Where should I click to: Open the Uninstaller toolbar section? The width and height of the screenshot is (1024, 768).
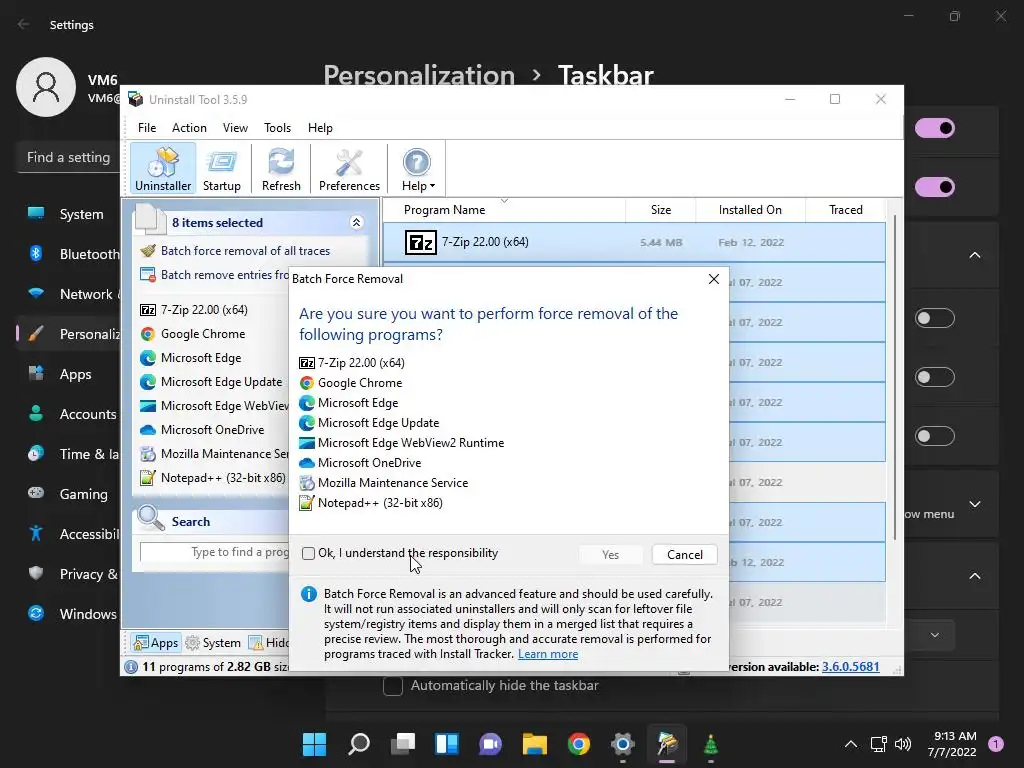(163, 168)
